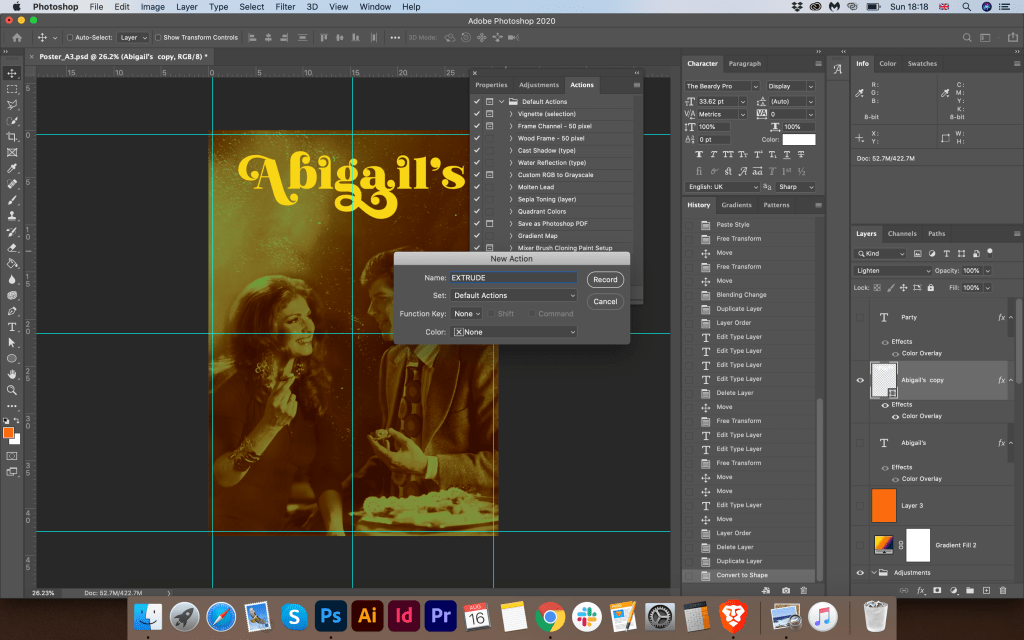Click the Record button
Viewport: 1024px width, 640px height.
click(x=605, y=280)
